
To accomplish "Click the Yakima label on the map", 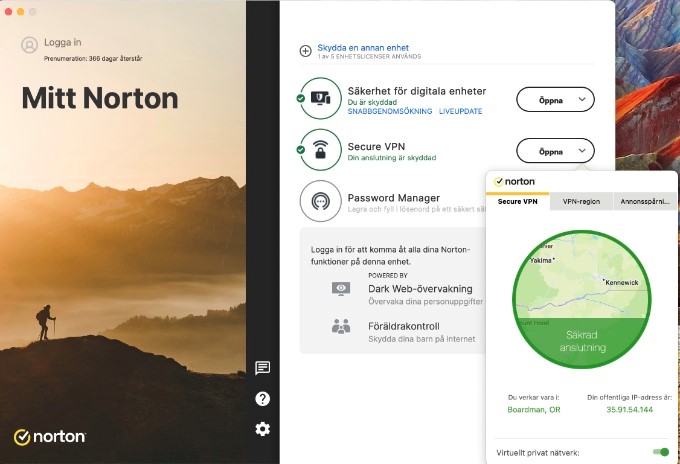I will (541, 261).
